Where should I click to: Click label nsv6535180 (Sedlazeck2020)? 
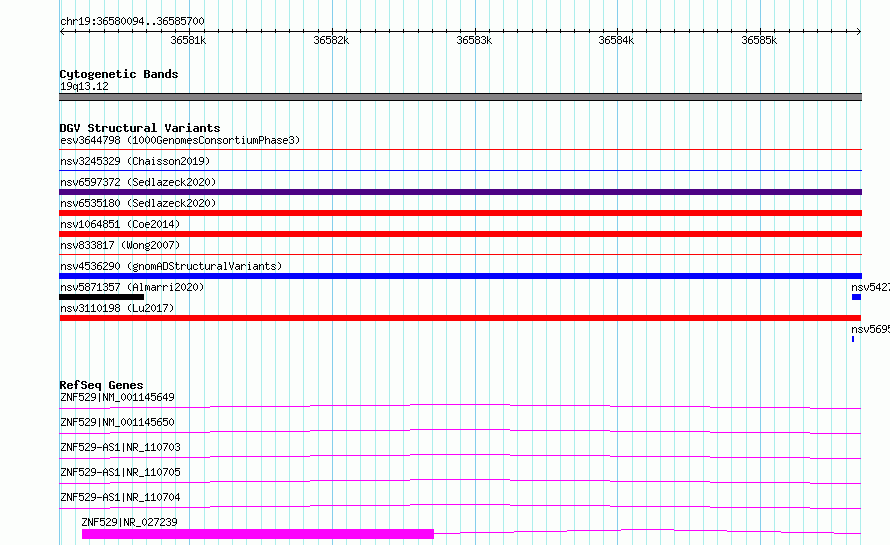pos(138,203)
